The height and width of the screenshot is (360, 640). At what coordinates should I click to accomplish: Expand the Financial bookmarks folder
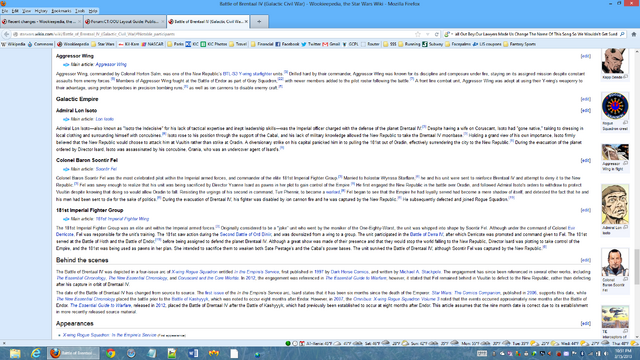(262, 44)
